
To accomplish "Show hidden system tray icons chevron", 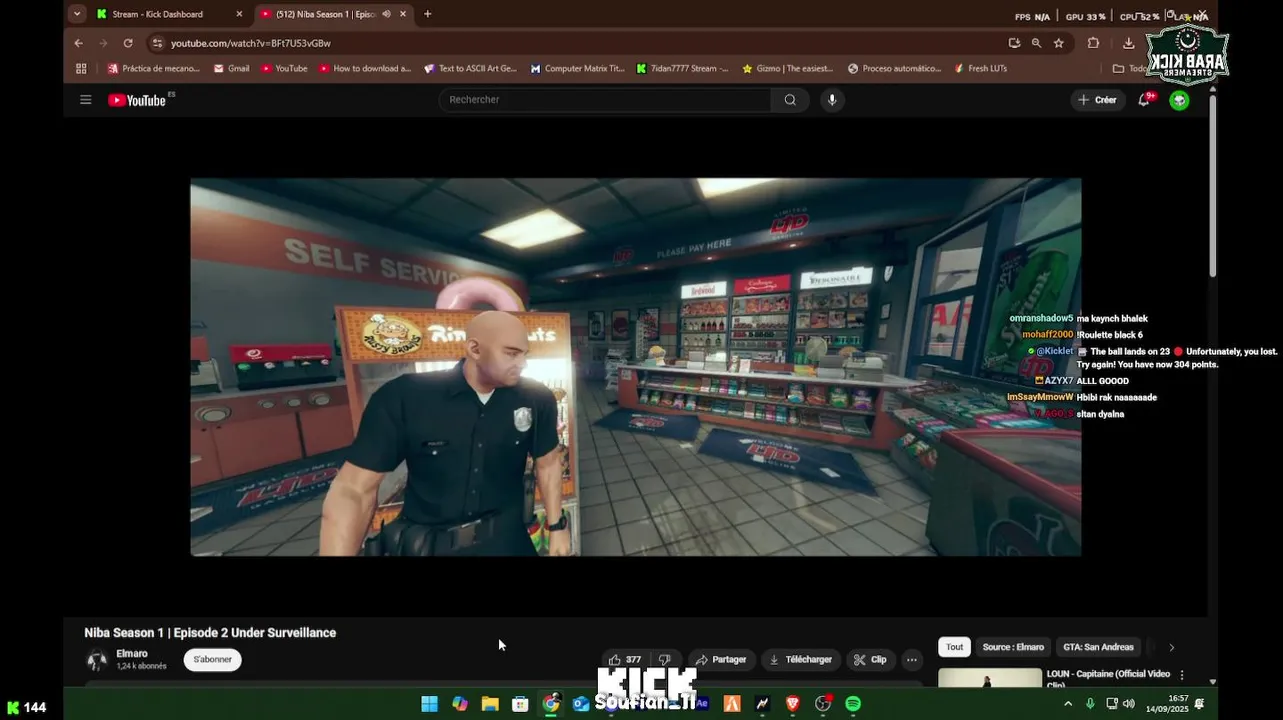I will click(x=1068, y=704).
